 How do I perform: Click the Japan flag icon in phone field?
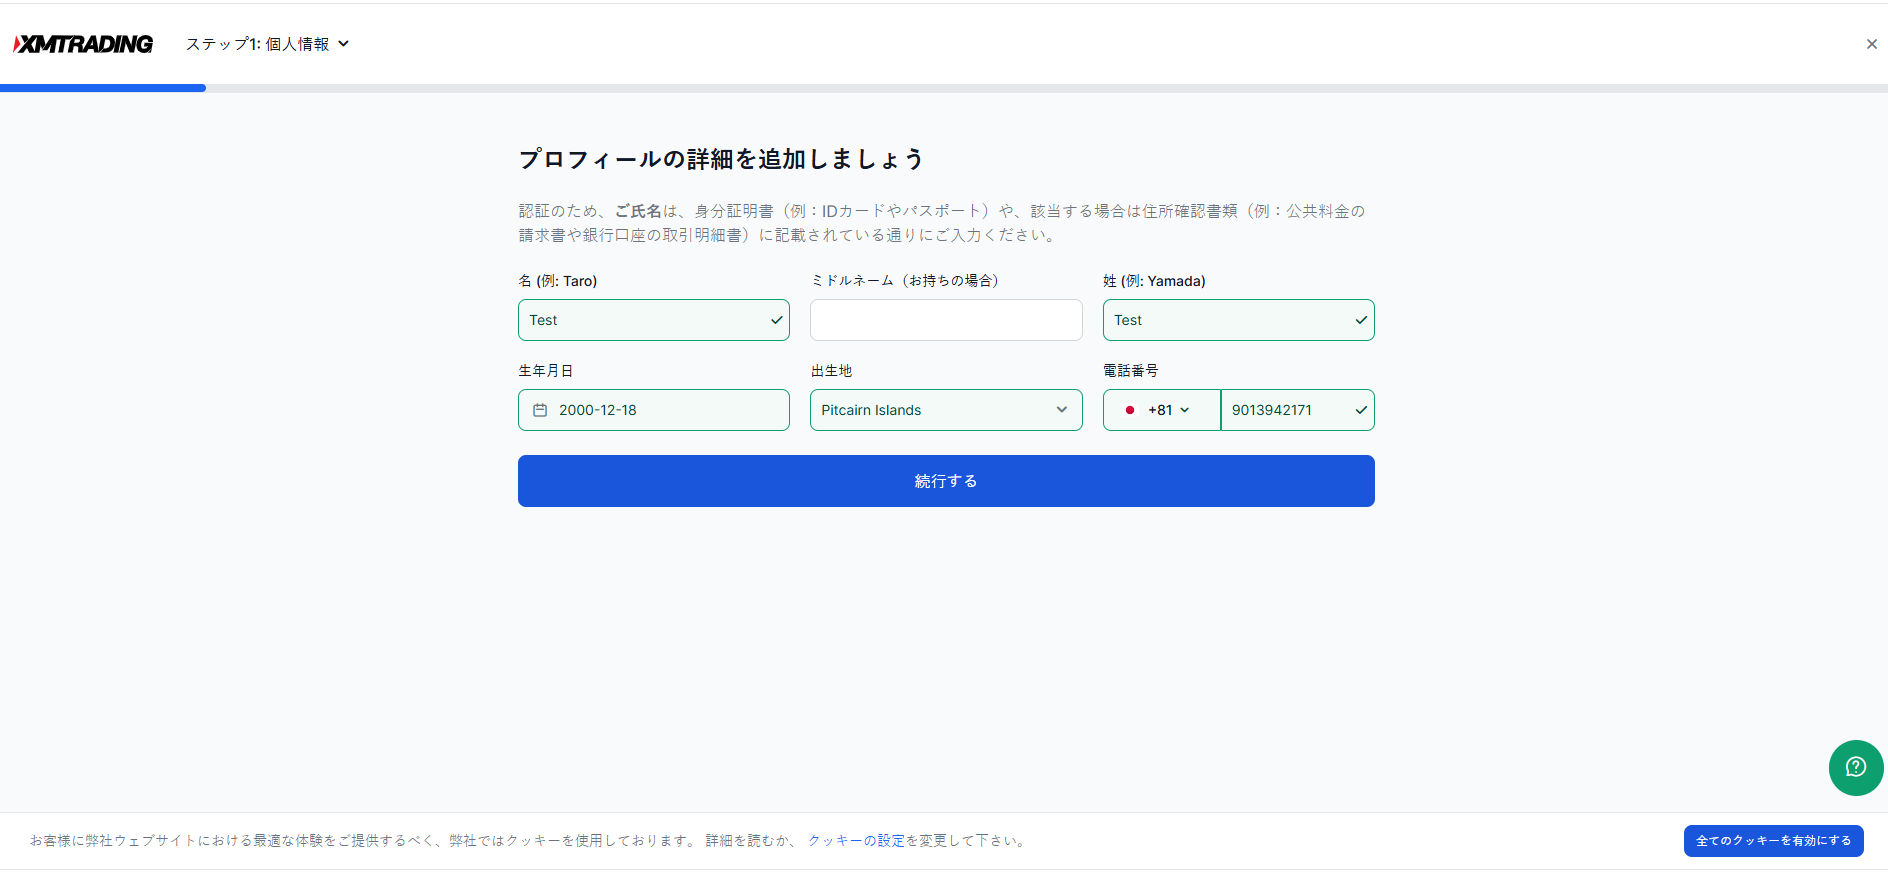pyautogui.click(x=1130, y=410)
